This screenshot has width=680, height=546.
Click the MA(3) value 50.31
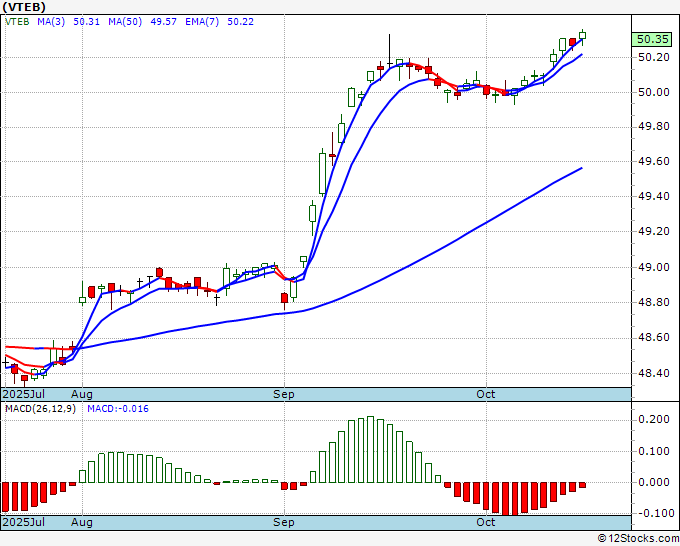click(86, 22)
